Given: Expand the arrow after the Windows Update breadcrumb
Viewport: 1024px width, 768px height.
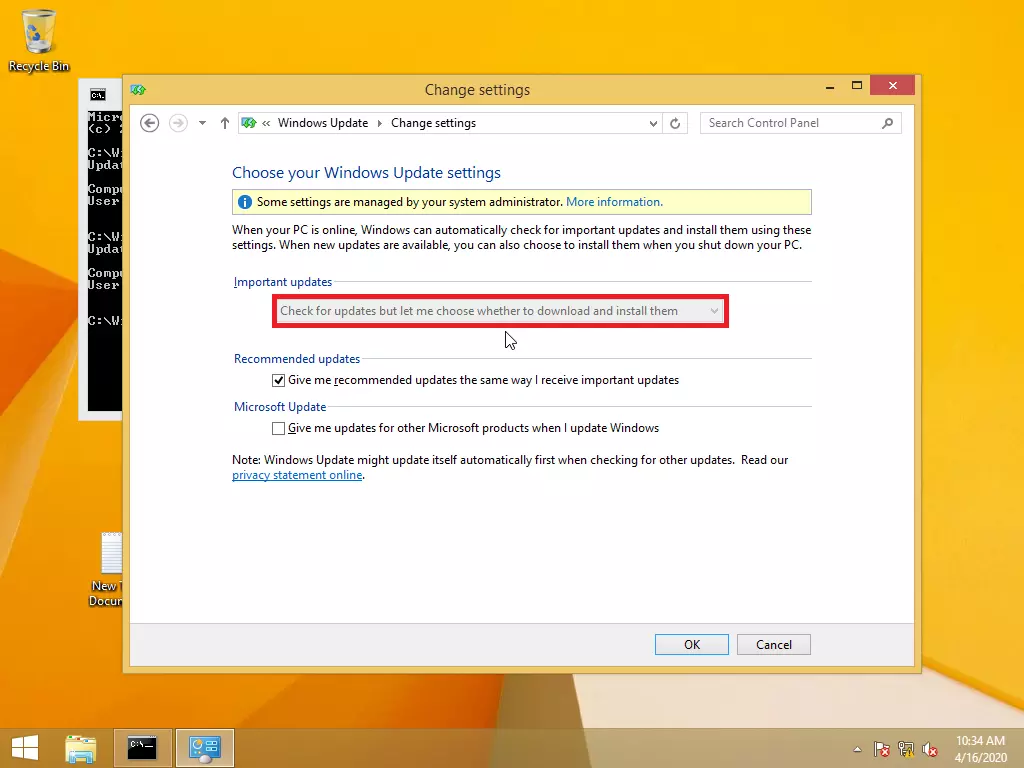Looking at the screenshot, I should [x=379, y=123].
